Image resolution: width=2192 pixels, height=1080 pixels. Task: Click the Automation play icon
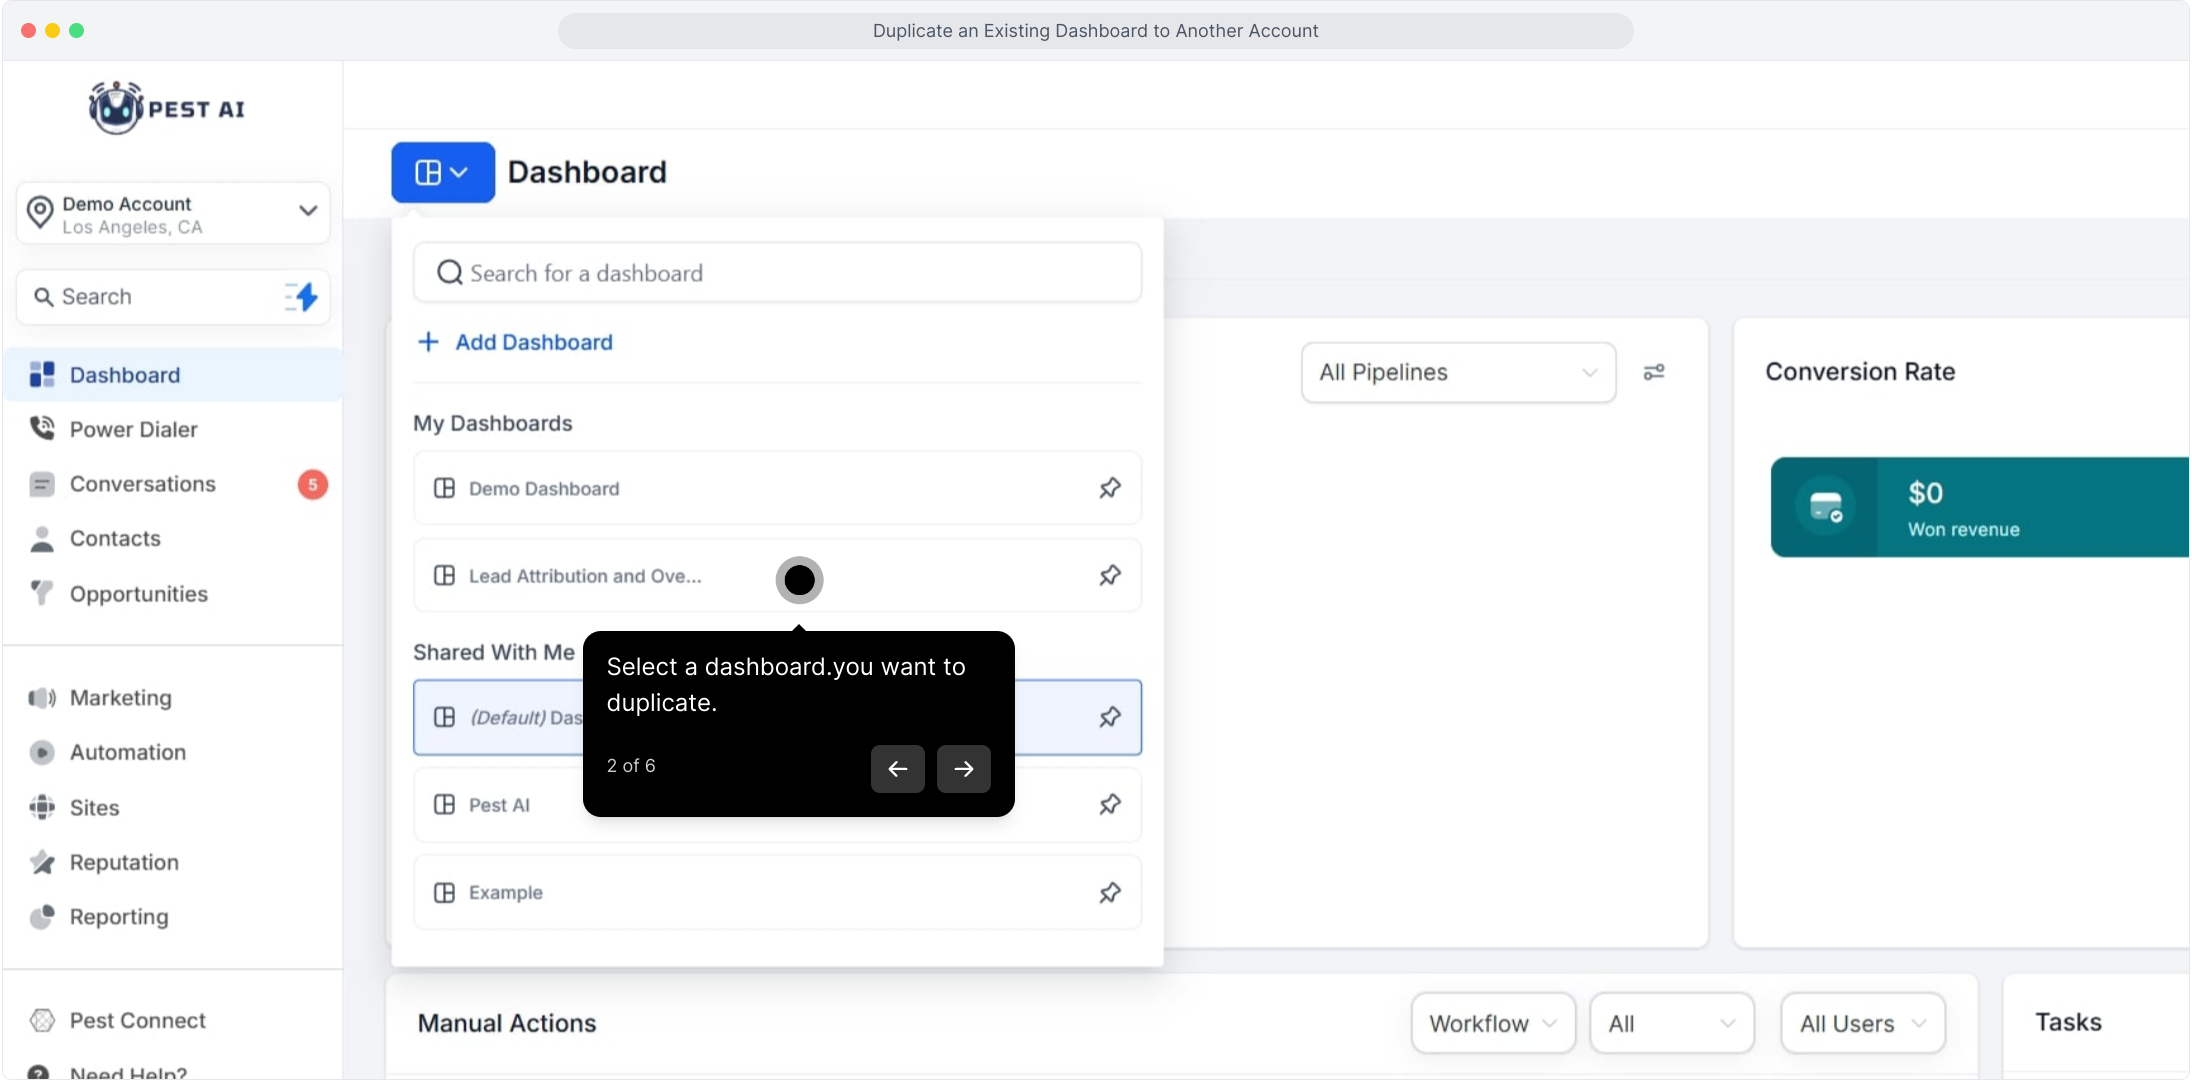coord(42,752)
